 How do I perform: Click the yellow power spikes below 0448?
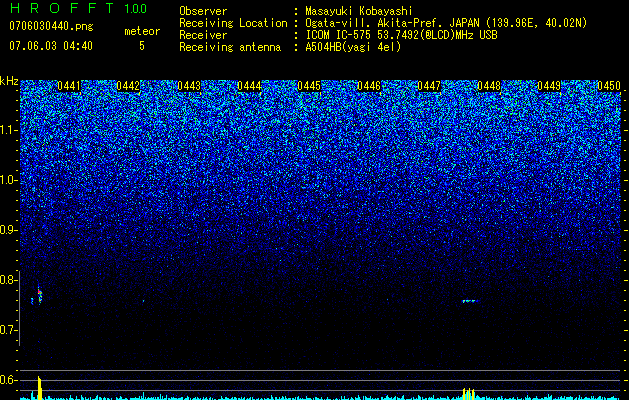pos(469,394)
